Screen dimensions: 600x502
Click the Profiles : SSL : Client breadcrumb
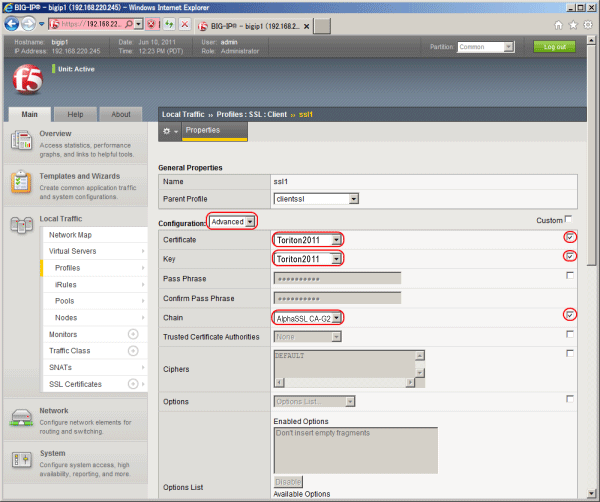[251, 114]
